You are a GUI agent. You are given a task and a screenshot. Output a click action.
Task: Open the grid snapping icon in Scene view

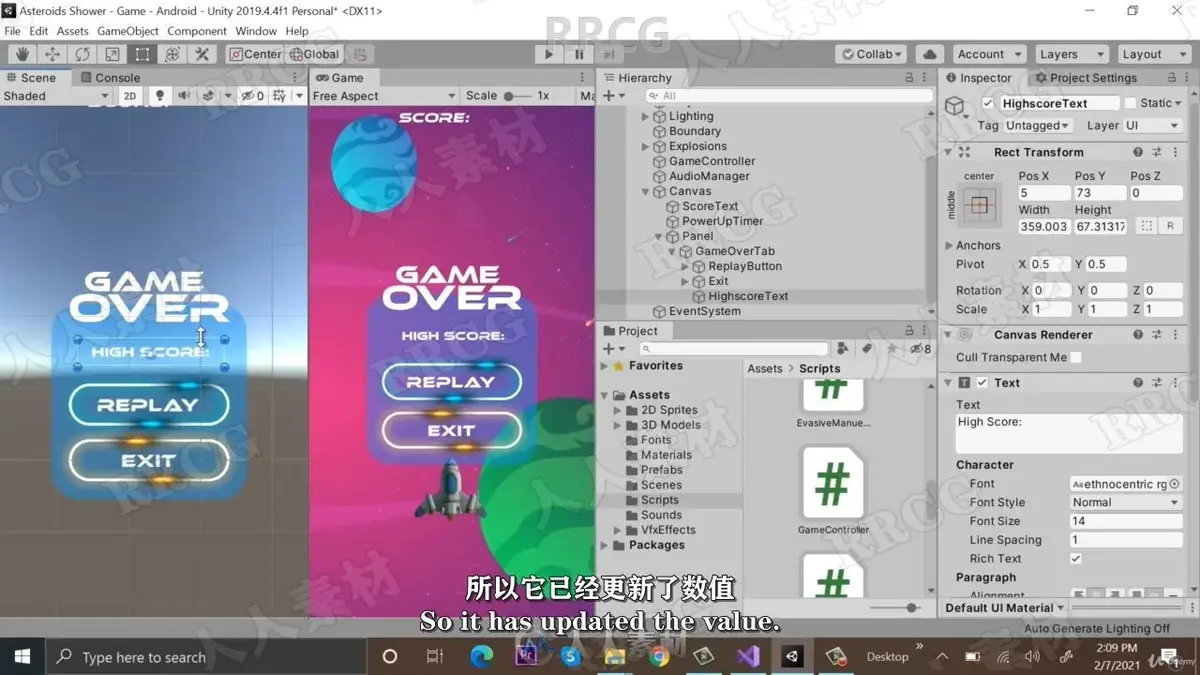(x=279, y=96)
